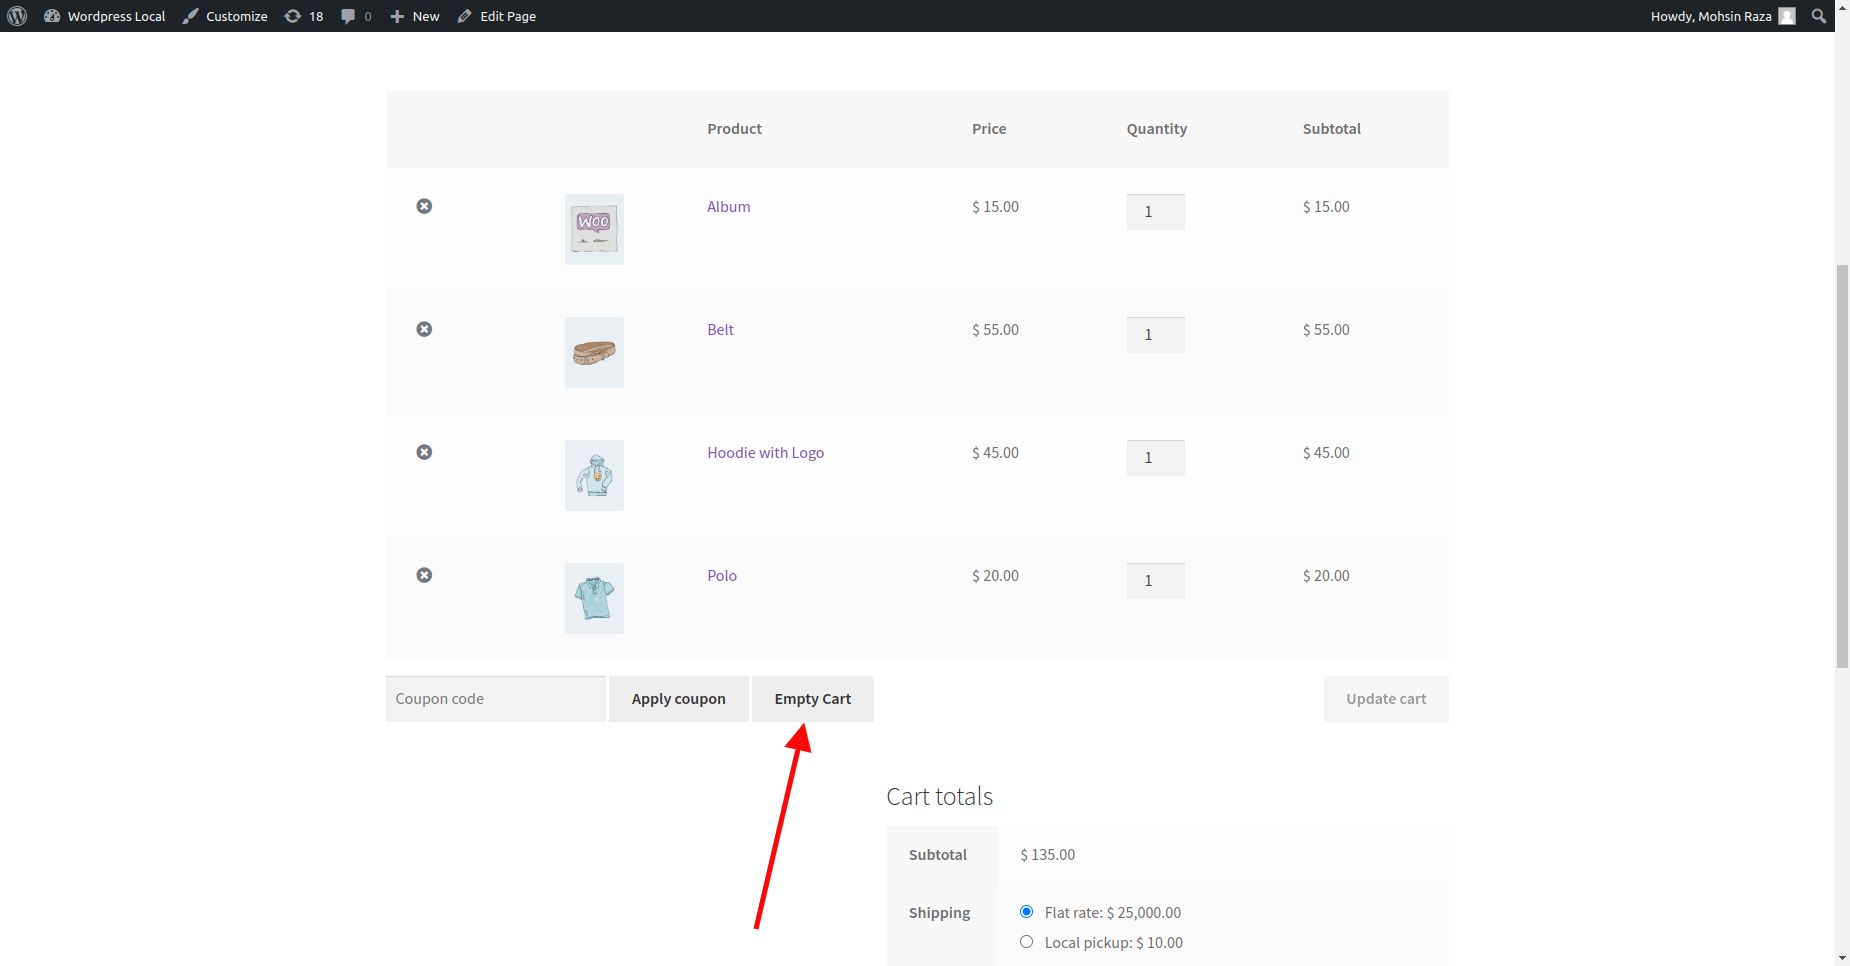1850x966 pixels.
Task: Focus the Belt quantity field
Action: (1155, 334)
